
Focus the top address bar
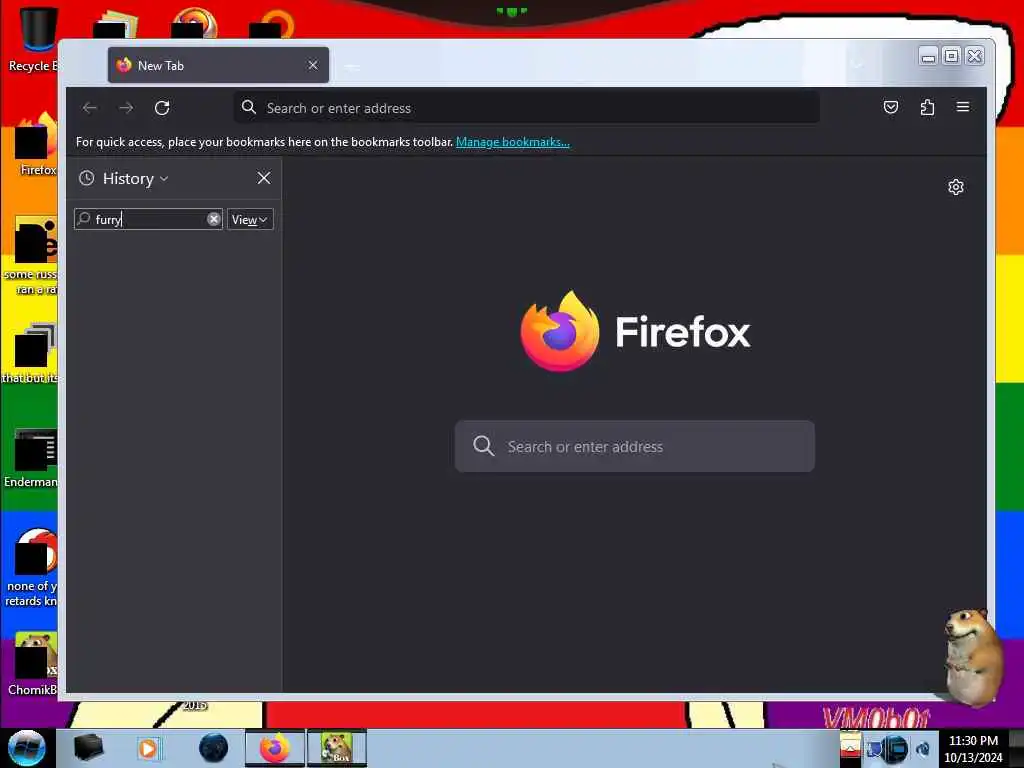click(526, 108)
